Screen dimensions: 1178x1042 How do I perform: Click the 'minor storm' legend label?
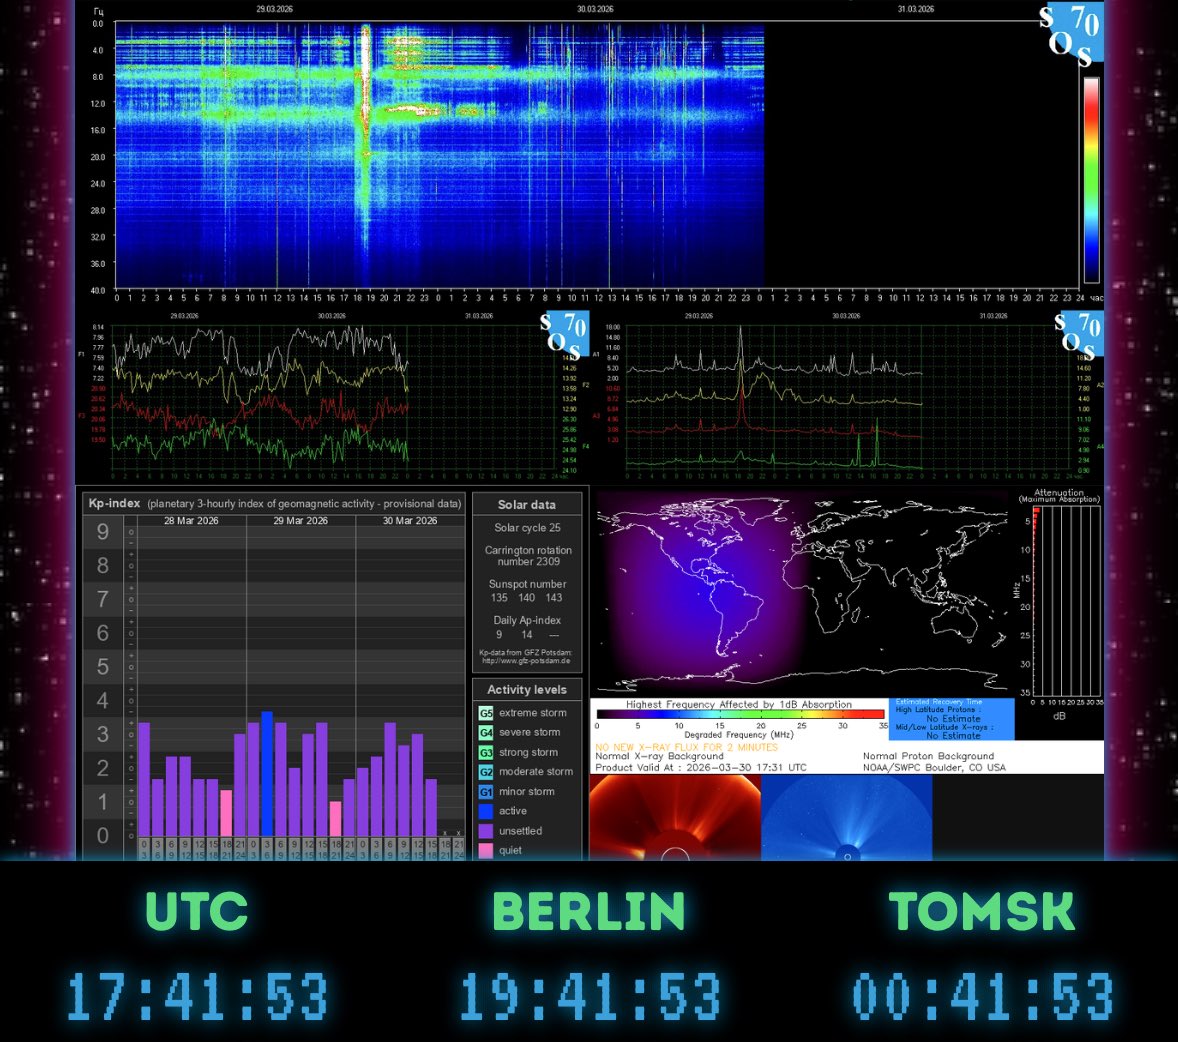[x=527, y=792]
